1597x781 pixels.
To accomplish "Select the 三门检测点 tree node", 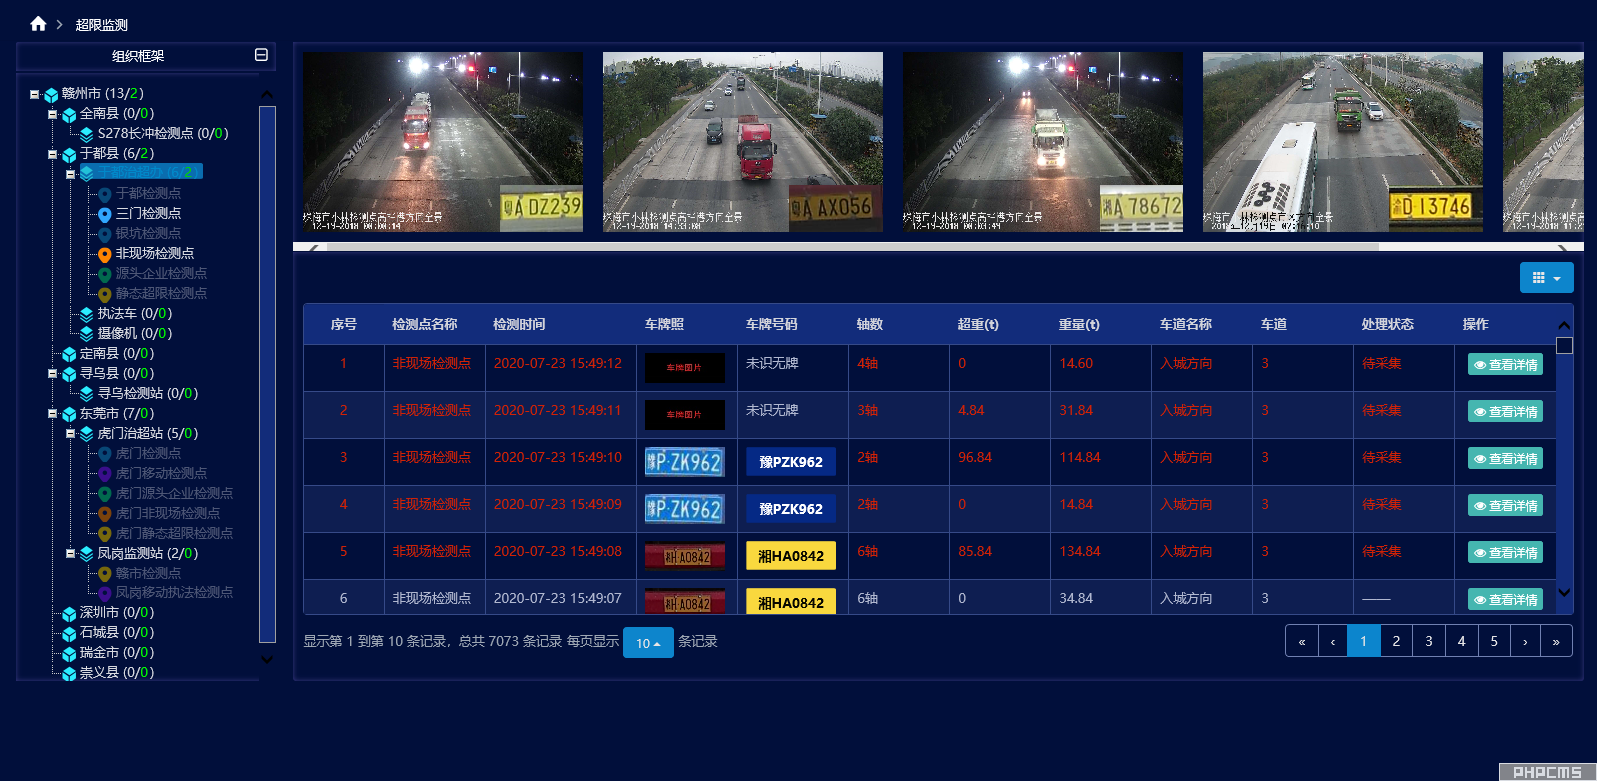I will 148,213.
